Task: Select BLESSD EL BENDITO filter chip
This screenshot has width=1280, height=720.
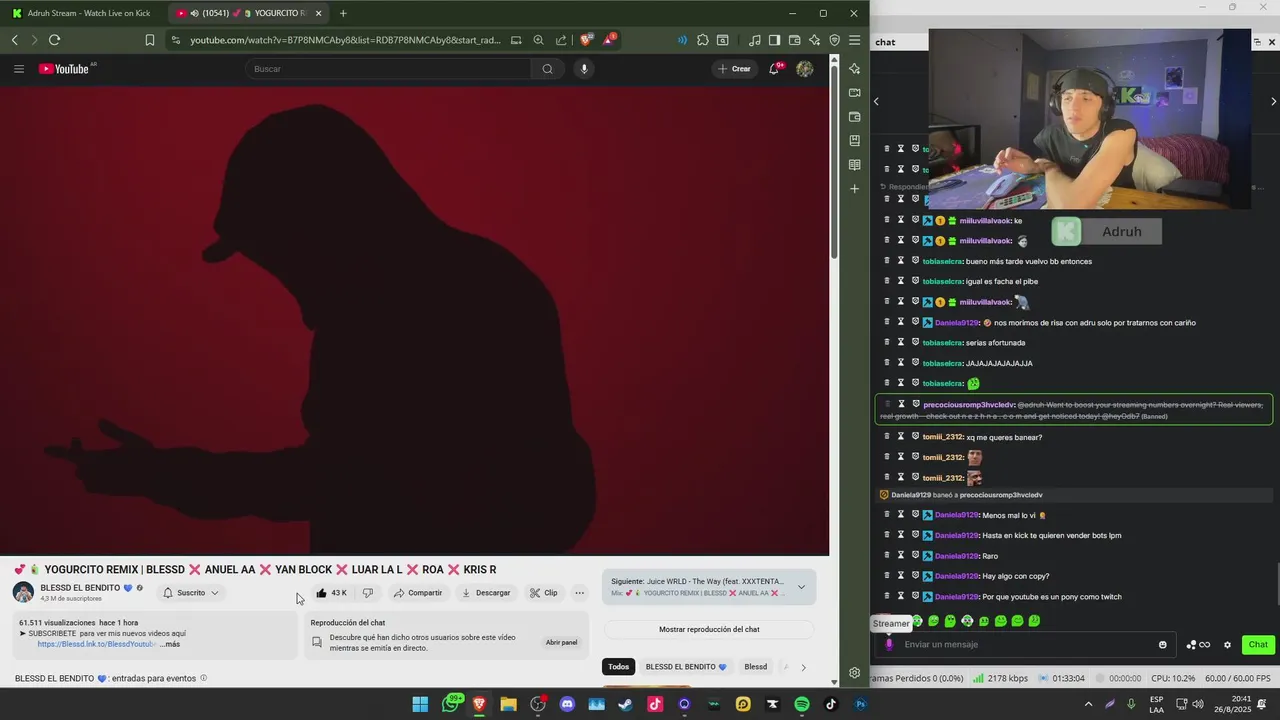Action: coord(686,667)
